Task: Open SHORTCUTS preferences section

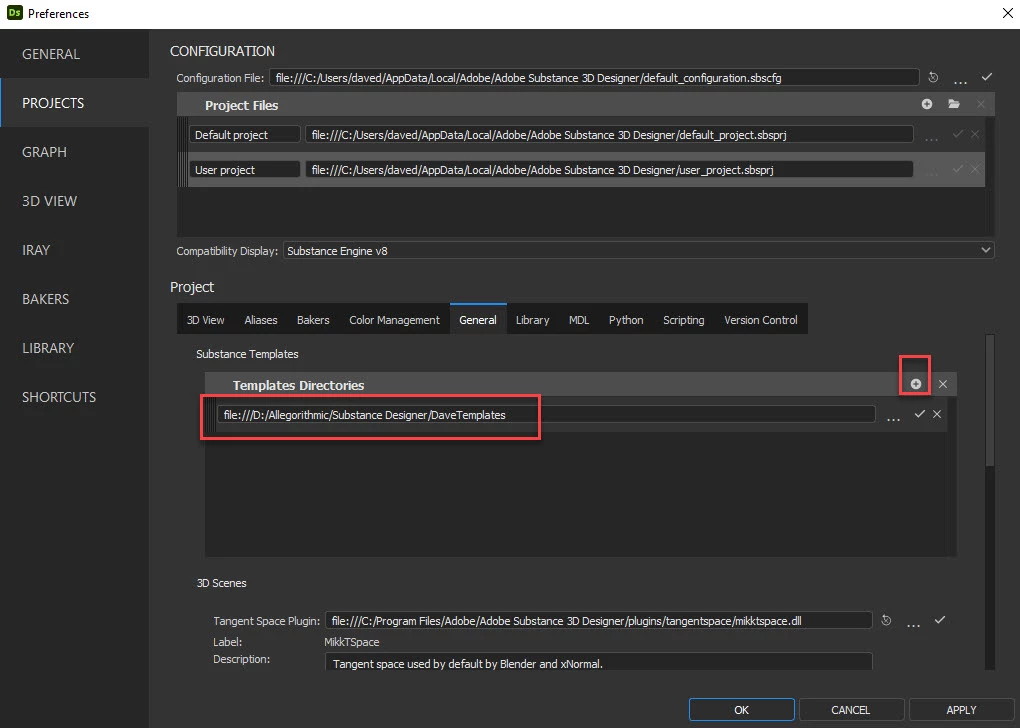Action: [x=74, y=397]
